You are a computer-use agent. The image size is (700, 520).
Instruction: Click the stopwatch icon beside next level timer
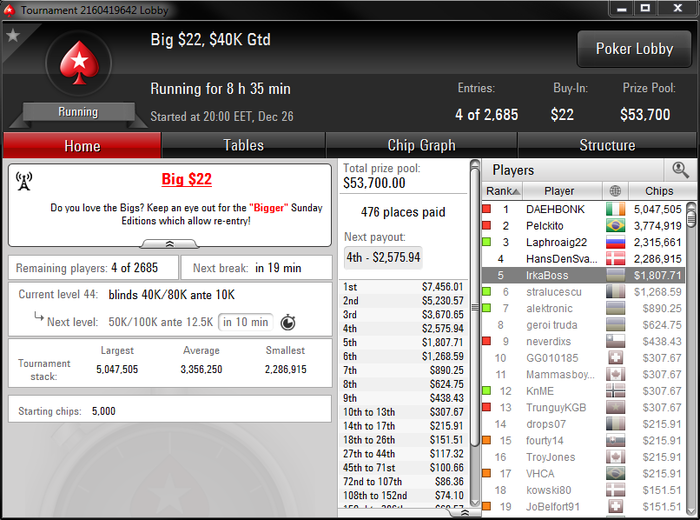click(288, 322)
